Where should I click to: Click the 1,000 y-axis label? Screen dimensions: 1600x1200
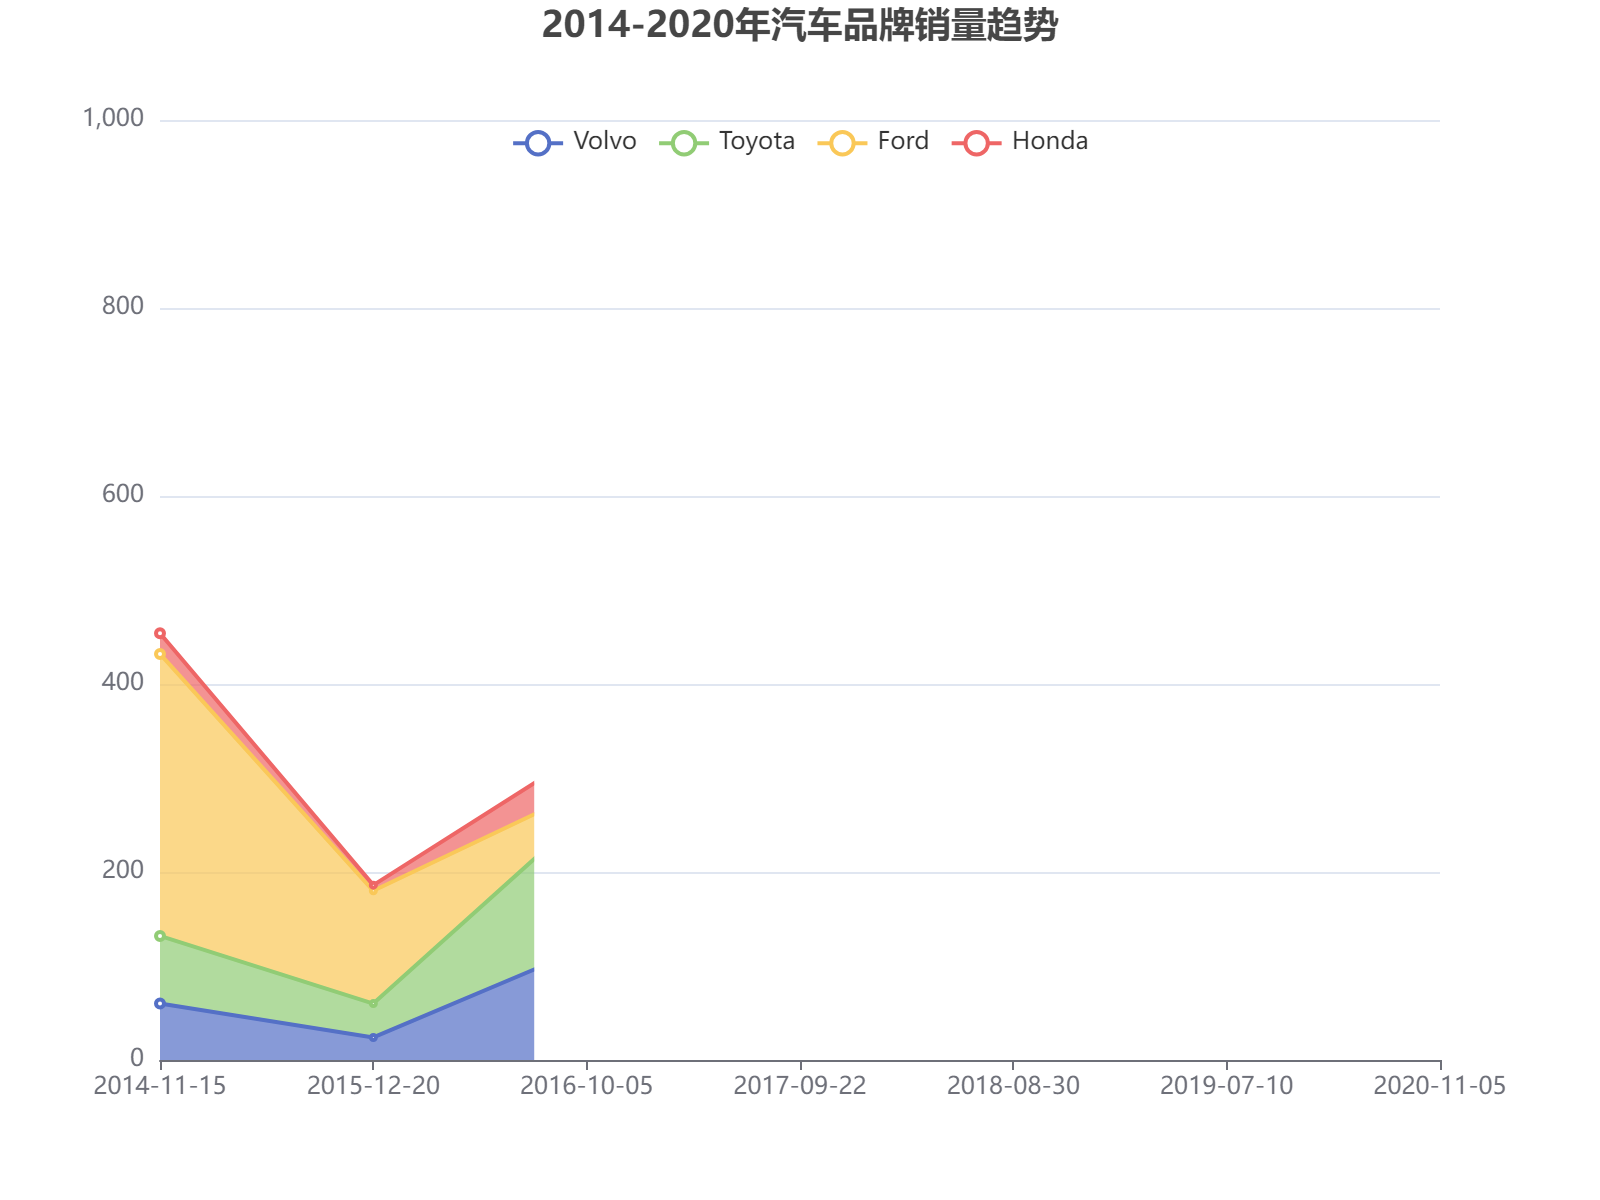point(113,117)
